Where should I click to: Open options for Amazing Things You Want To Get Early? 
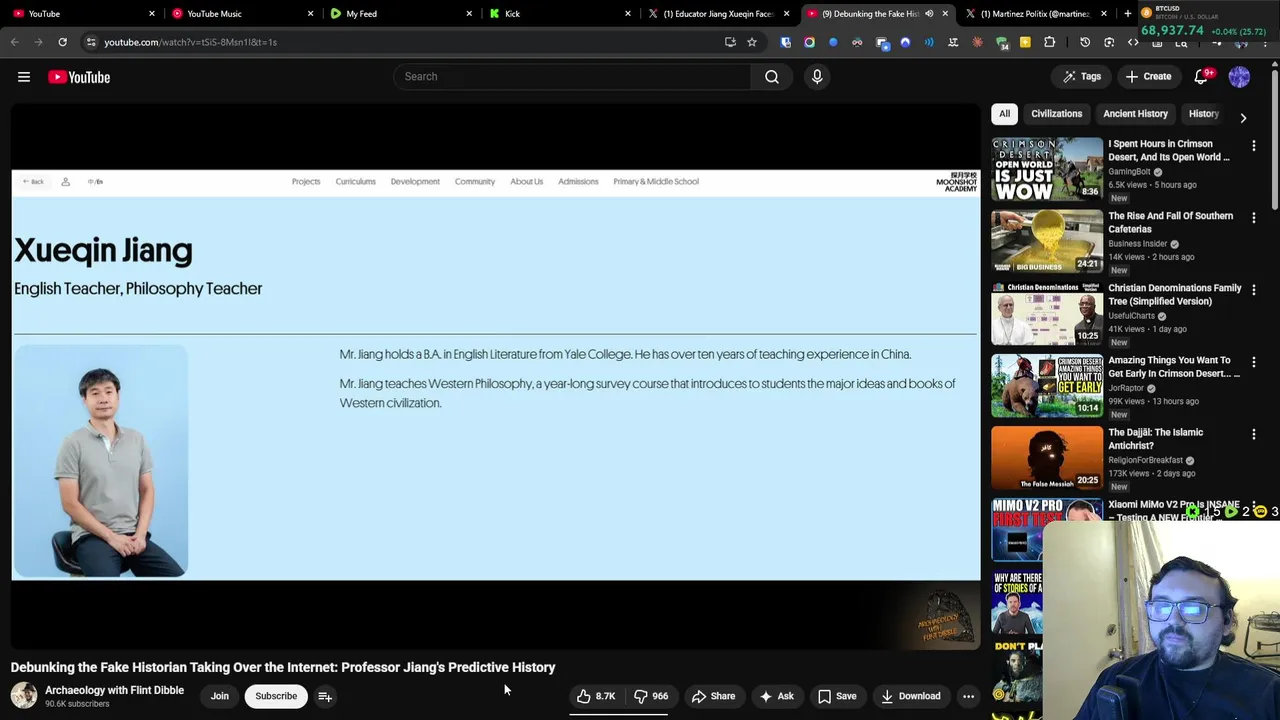[1254, 362]
